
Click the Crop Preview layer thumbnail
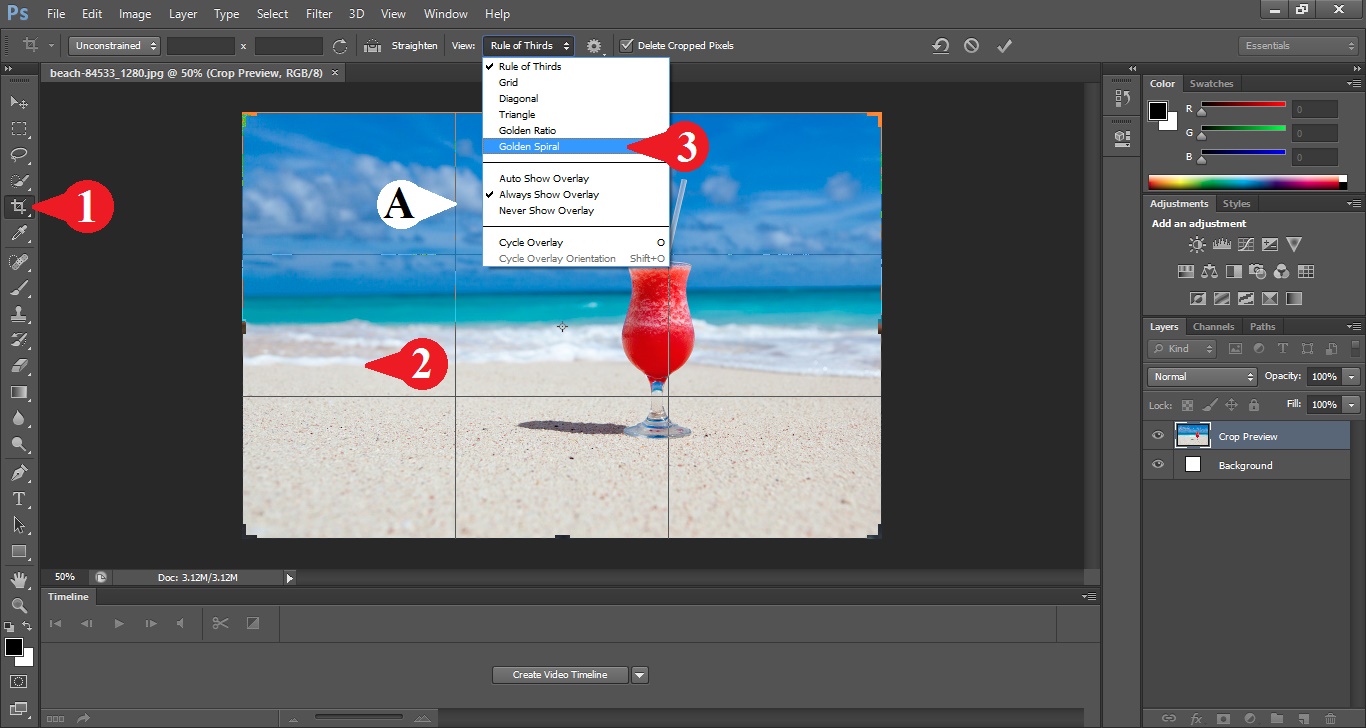click(1192, 435)
